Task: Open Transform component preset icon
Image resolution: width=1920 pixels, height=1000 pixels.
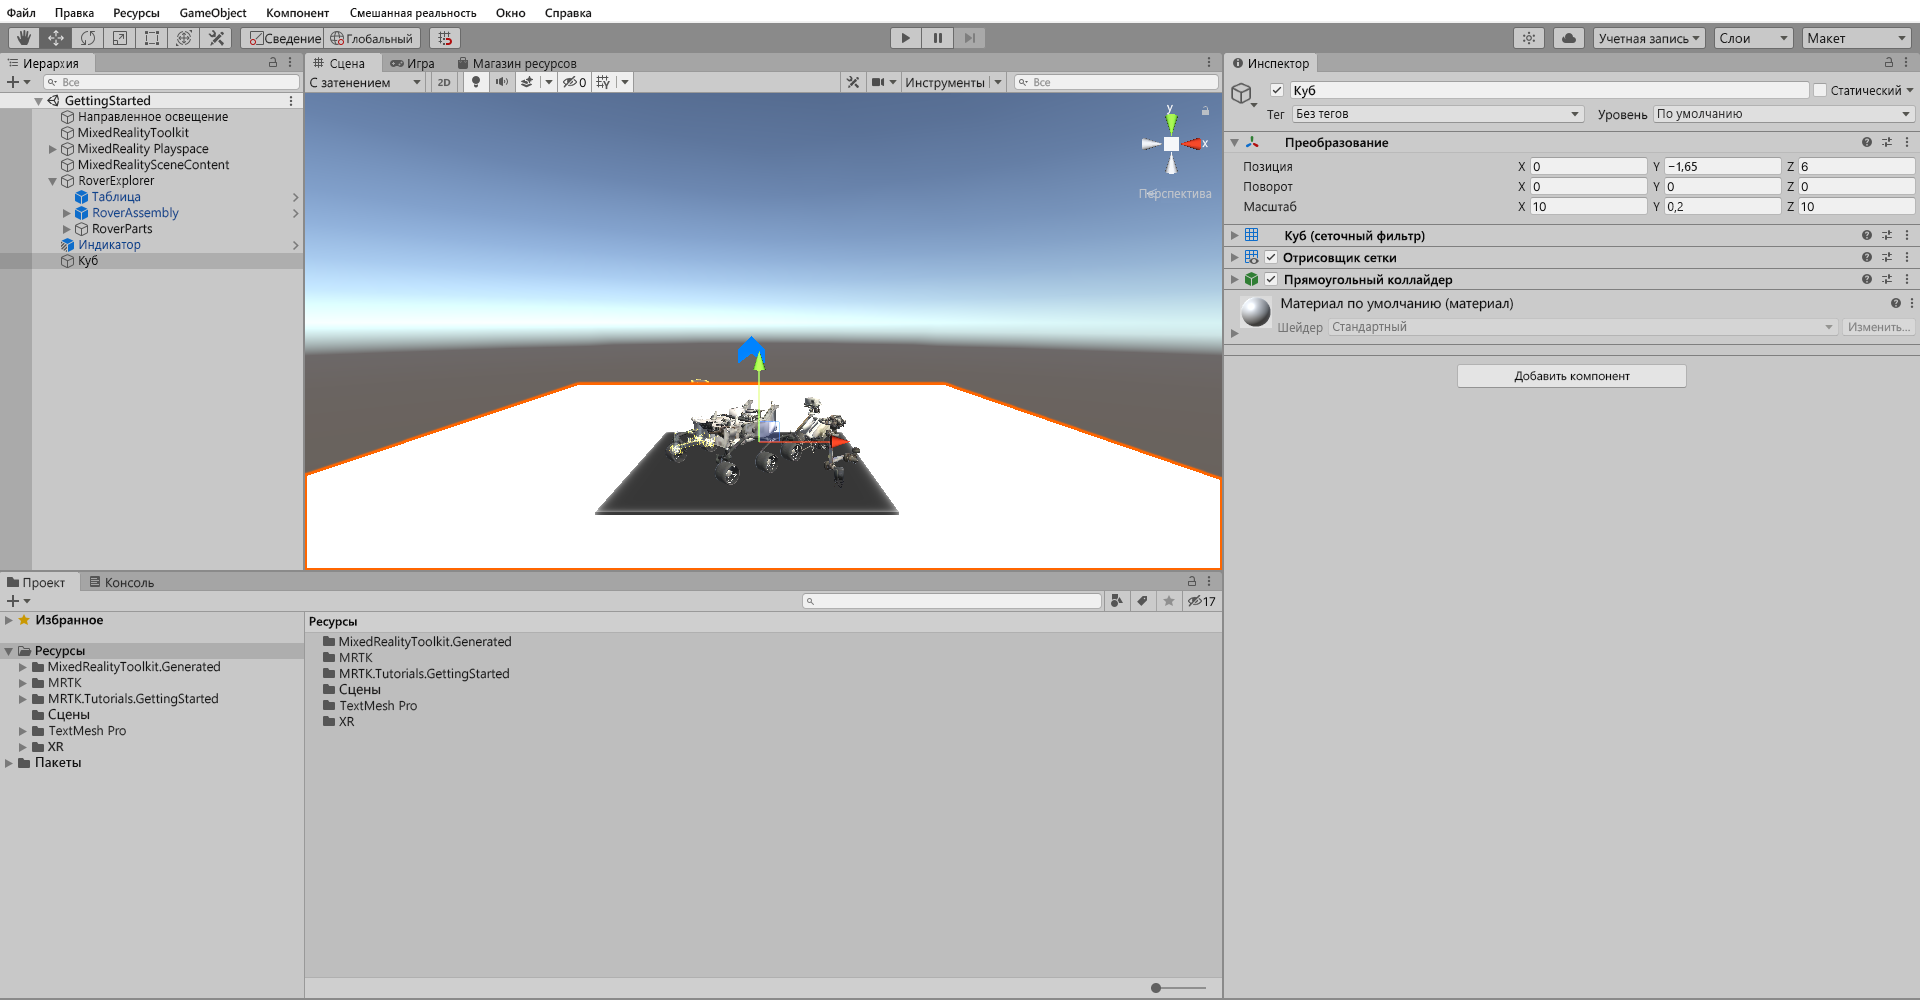Action: coord(1887,142)
